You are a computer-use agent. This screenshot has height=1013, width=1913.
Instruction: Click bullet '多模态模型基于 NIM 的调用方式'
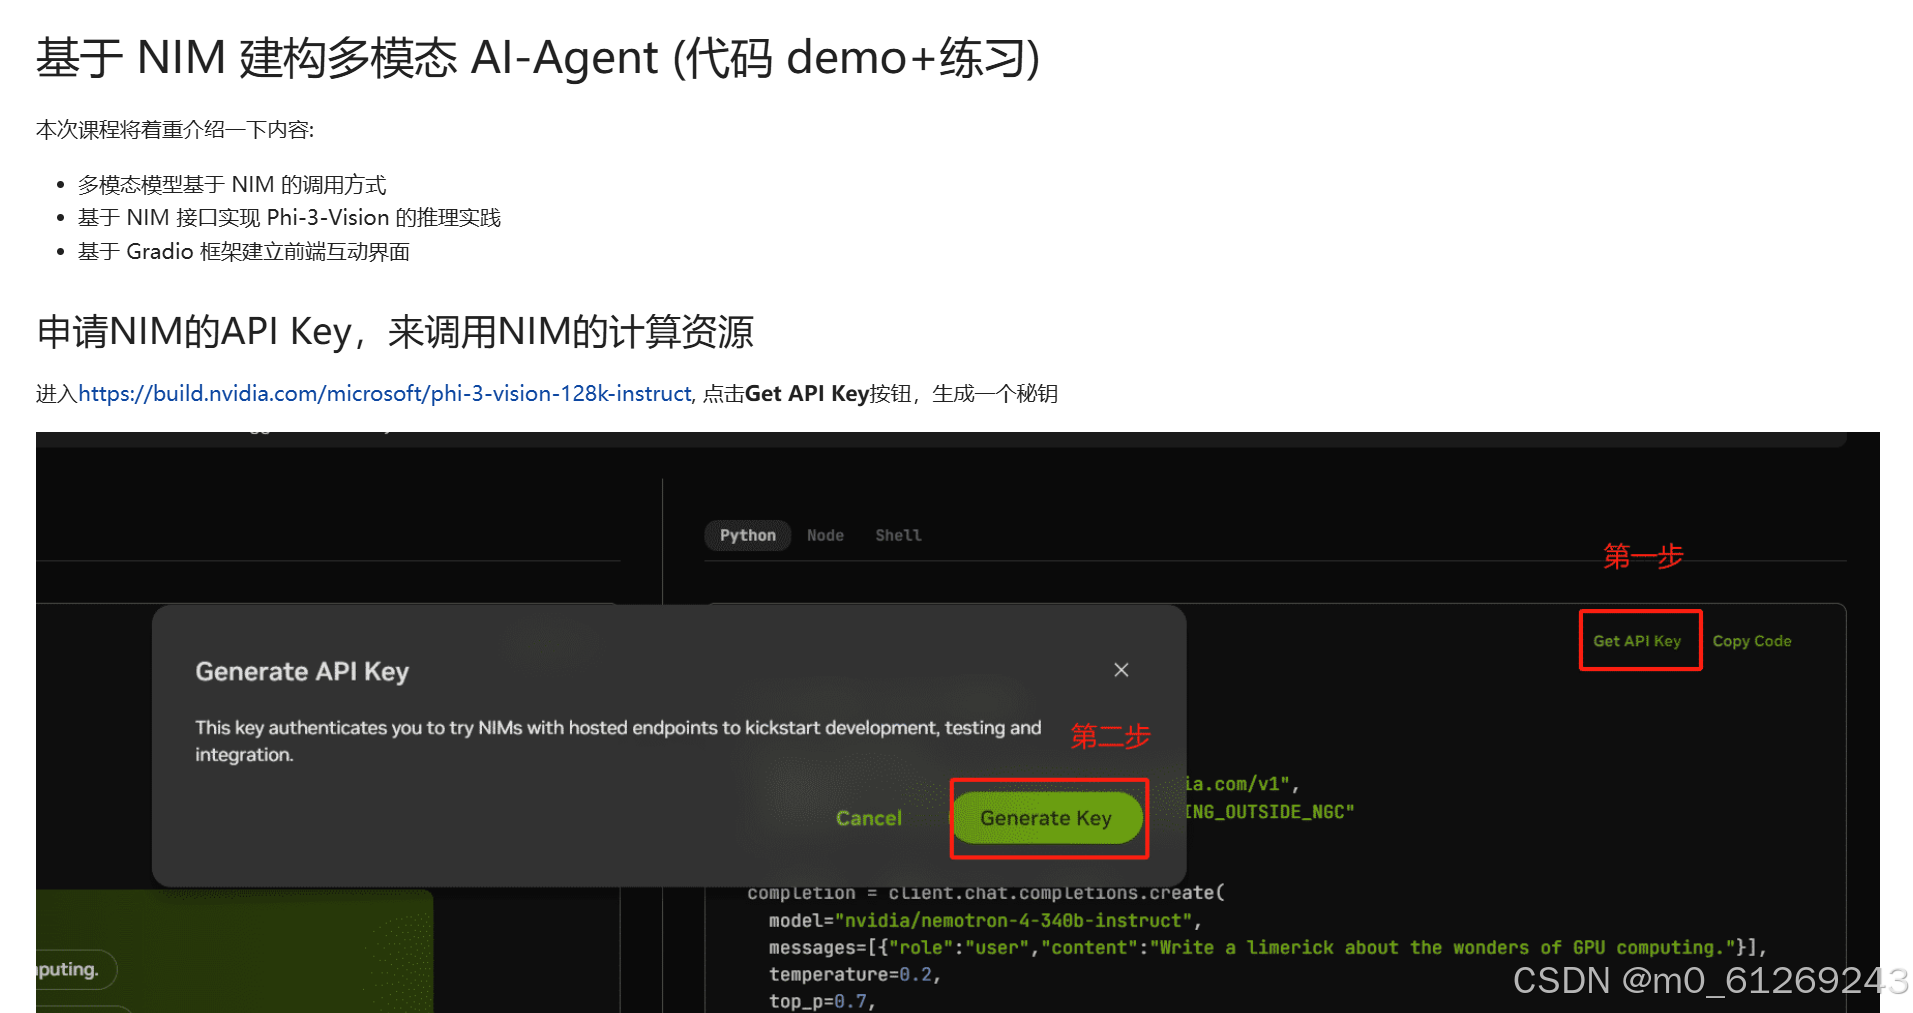click(x=232, y=185)
